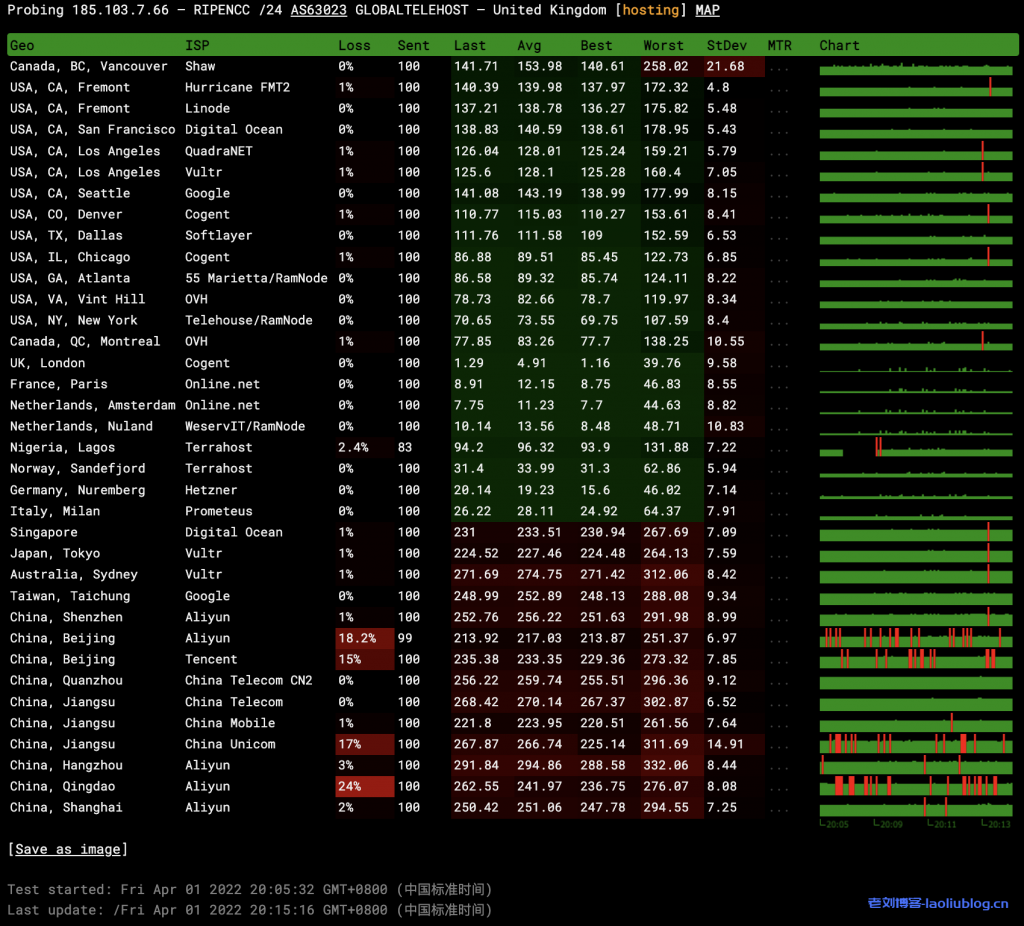The image size is (1024, 926).
Task: Open MTR dots for Singapore Digital Ocean row
Action: click(x=779, y=533)
